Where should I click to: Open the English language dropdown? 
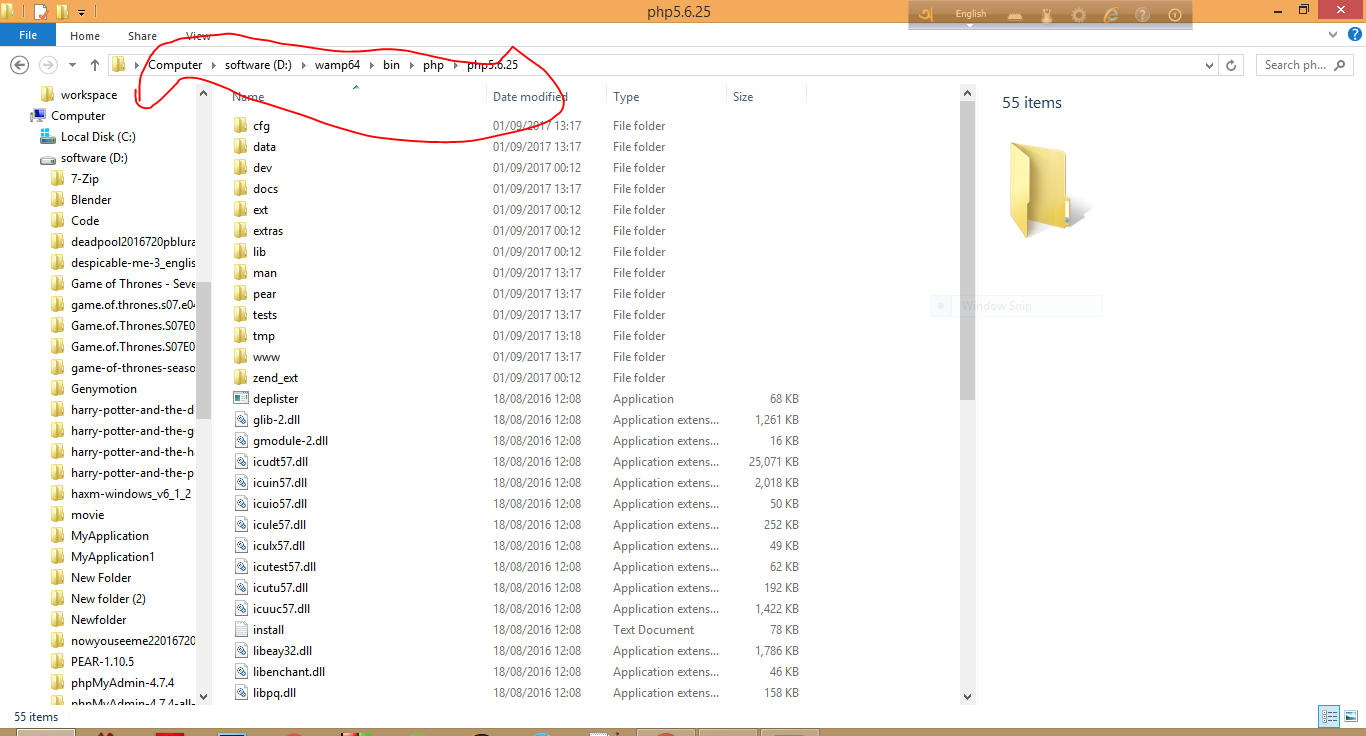pyautogui.click(x=970, y=14)
